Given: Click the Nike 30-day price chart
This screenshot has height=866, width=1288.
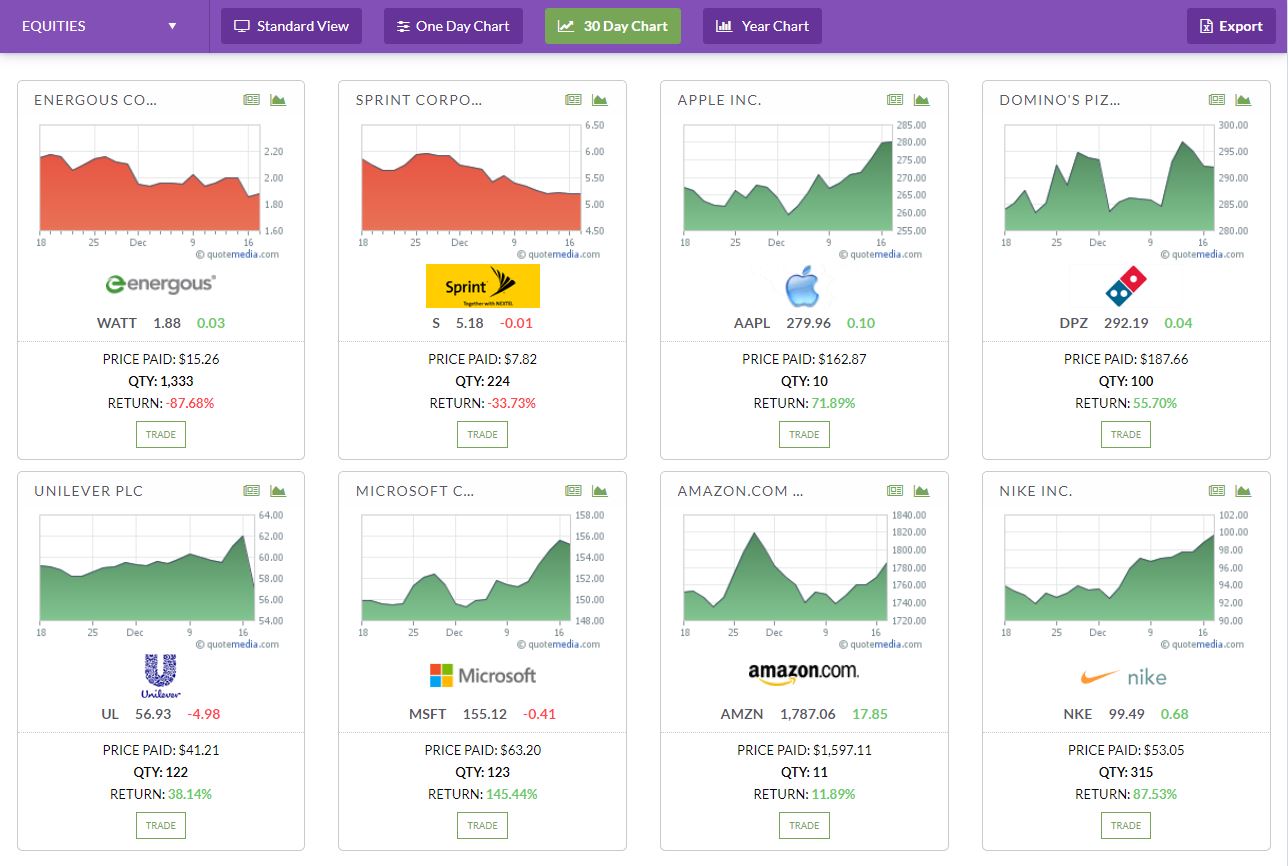Looking at the screenshot, I should point(1127,579).
